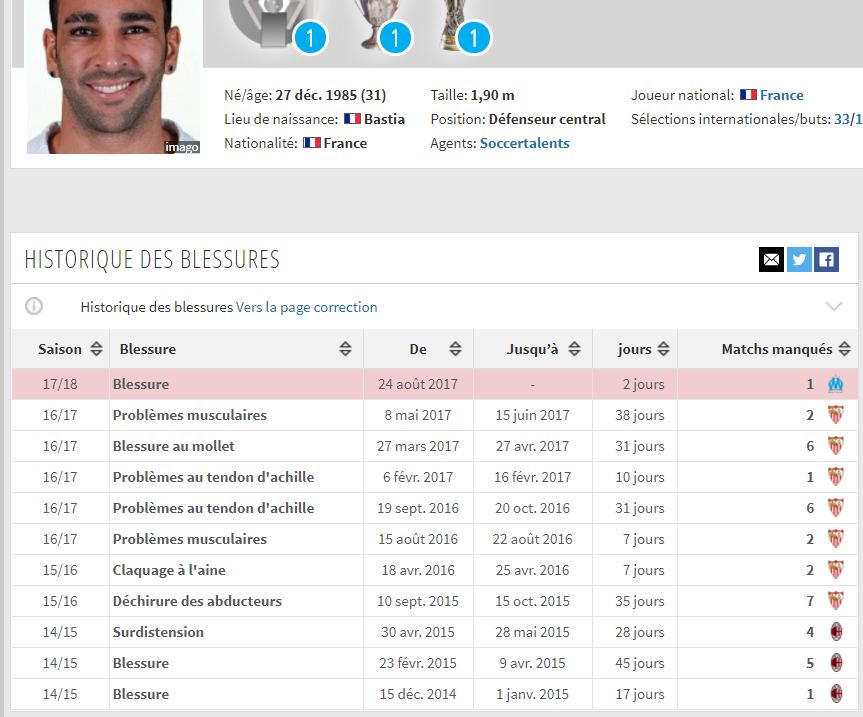863x717 pixels.
Task: Share the injury history on Twitter
Action: 799,260
